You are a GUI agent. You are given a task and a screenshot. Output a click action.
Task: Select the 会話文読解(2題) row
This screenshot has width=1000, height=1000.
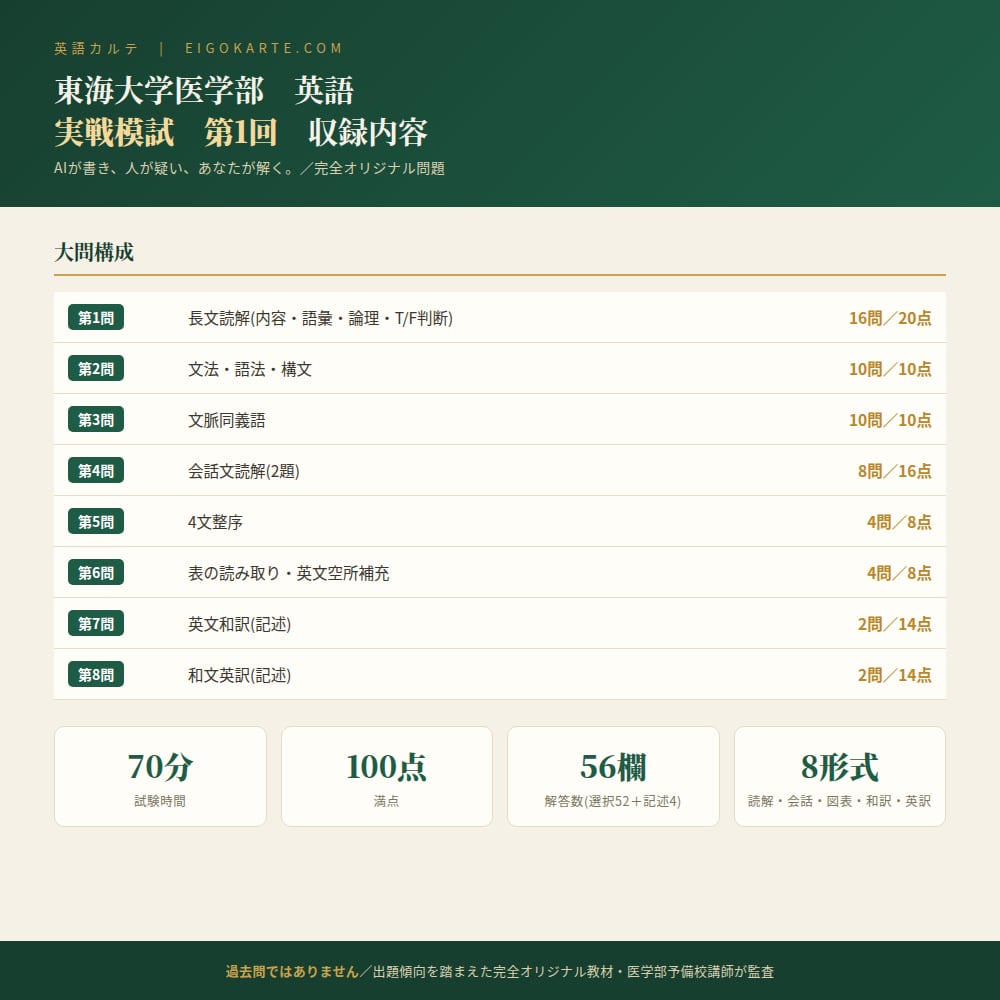point(499,471)
